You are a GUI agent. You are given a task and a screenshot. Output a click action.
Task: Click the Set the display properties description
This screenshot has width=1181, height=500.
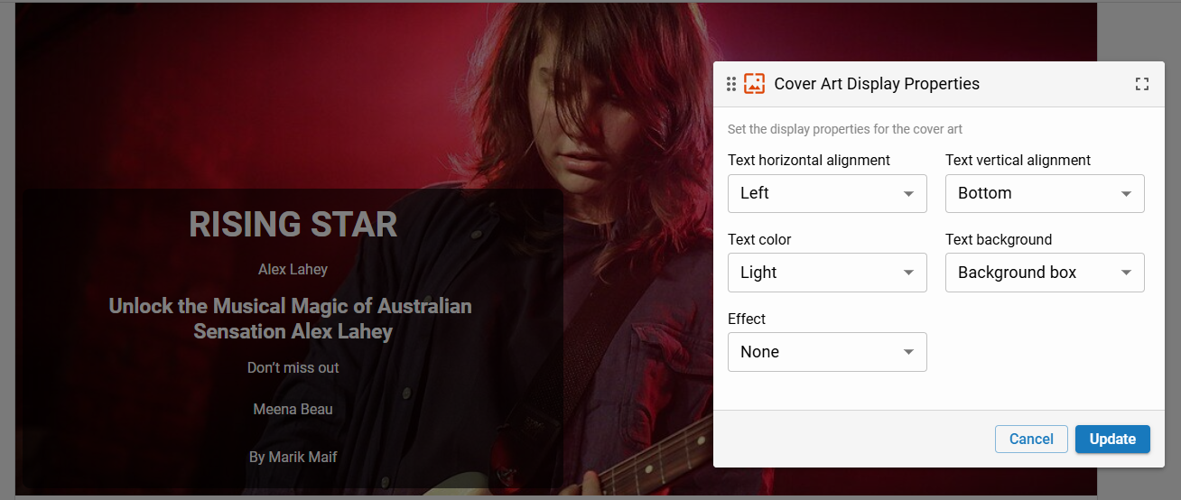[845, 129]
